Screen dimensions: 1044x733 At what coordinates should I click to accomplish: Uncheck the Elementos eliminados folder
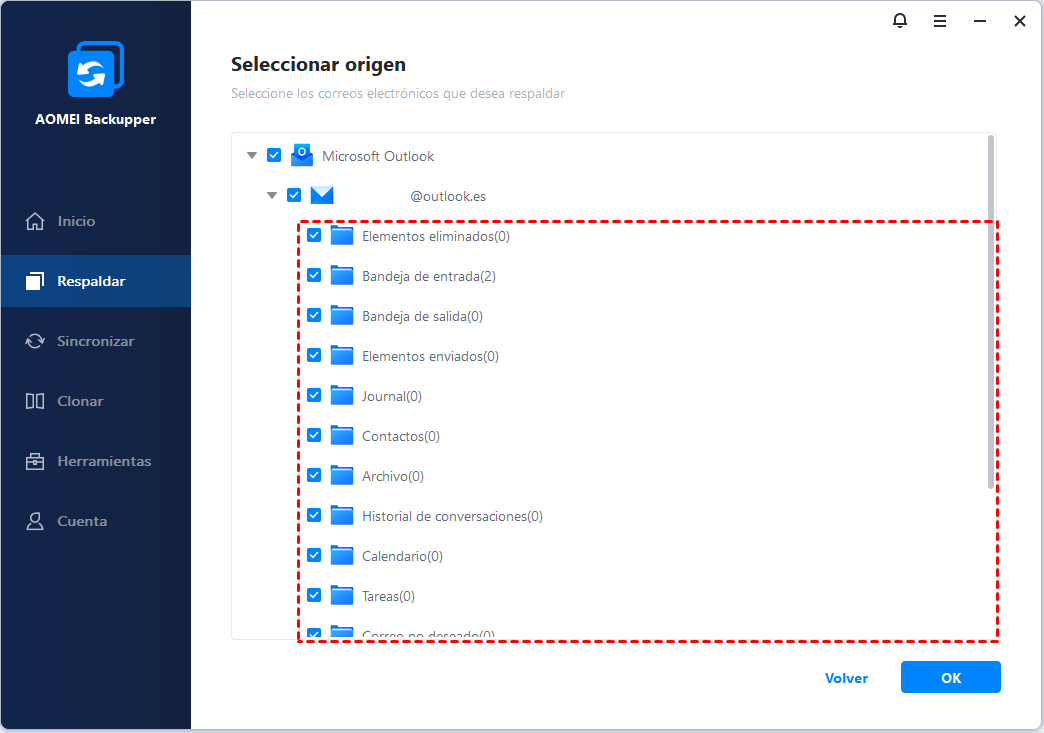pos(315,234)
